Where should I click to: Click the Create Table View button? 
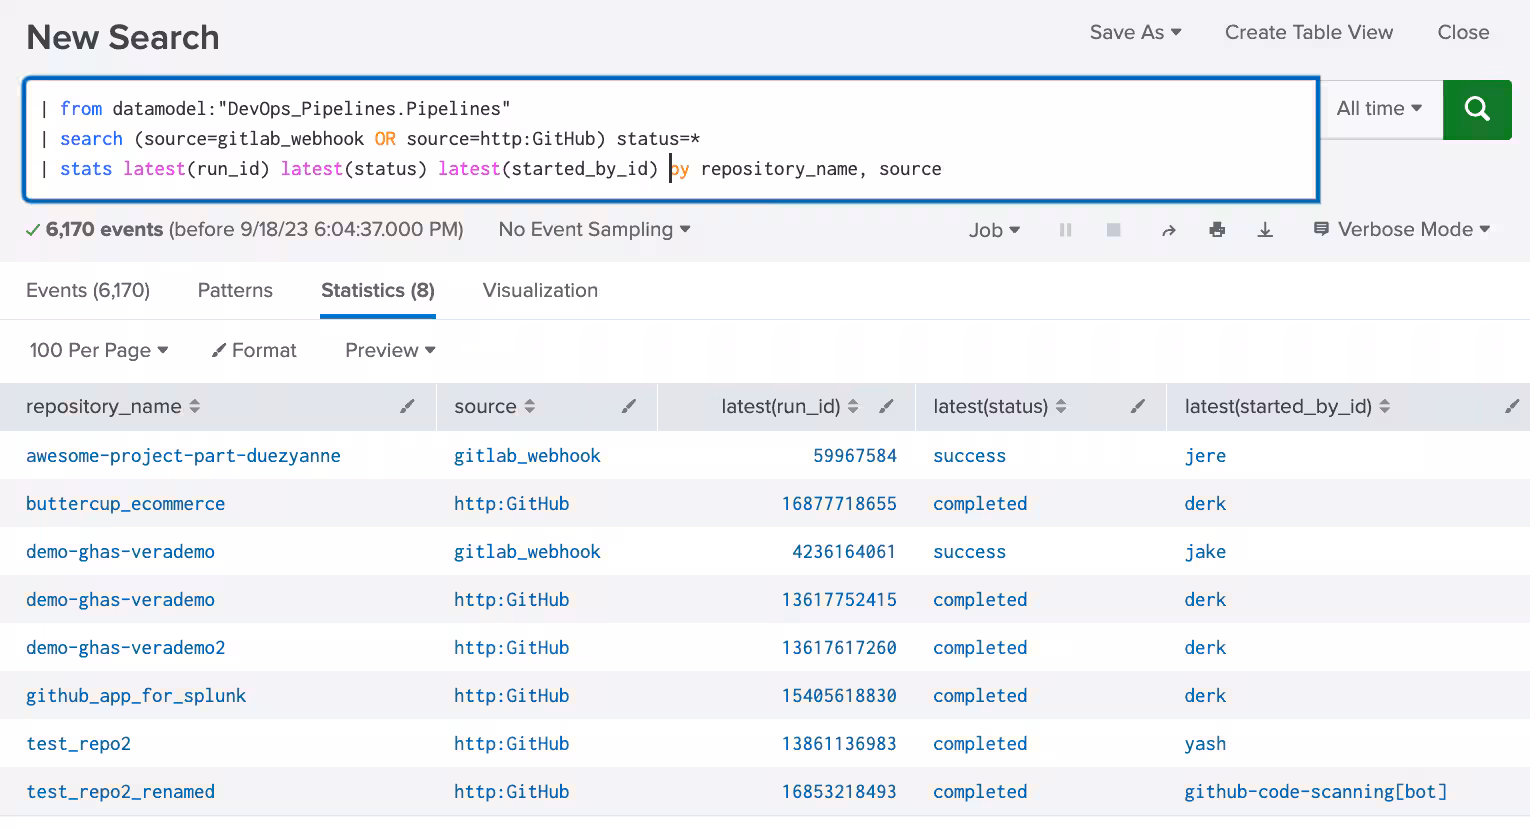(x=1308, y=32)
